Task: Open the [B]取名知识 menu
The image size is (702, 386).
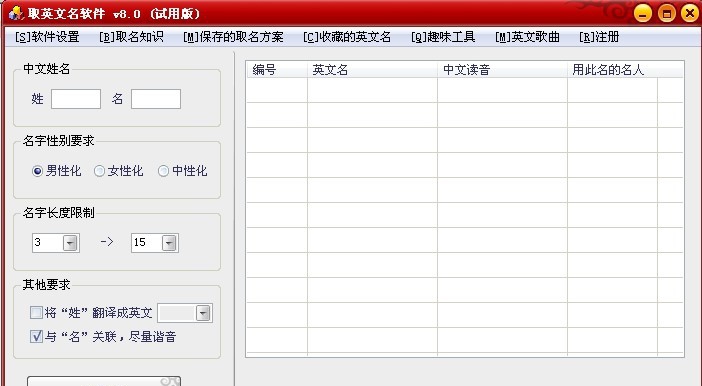Action: tap(131, 37)
